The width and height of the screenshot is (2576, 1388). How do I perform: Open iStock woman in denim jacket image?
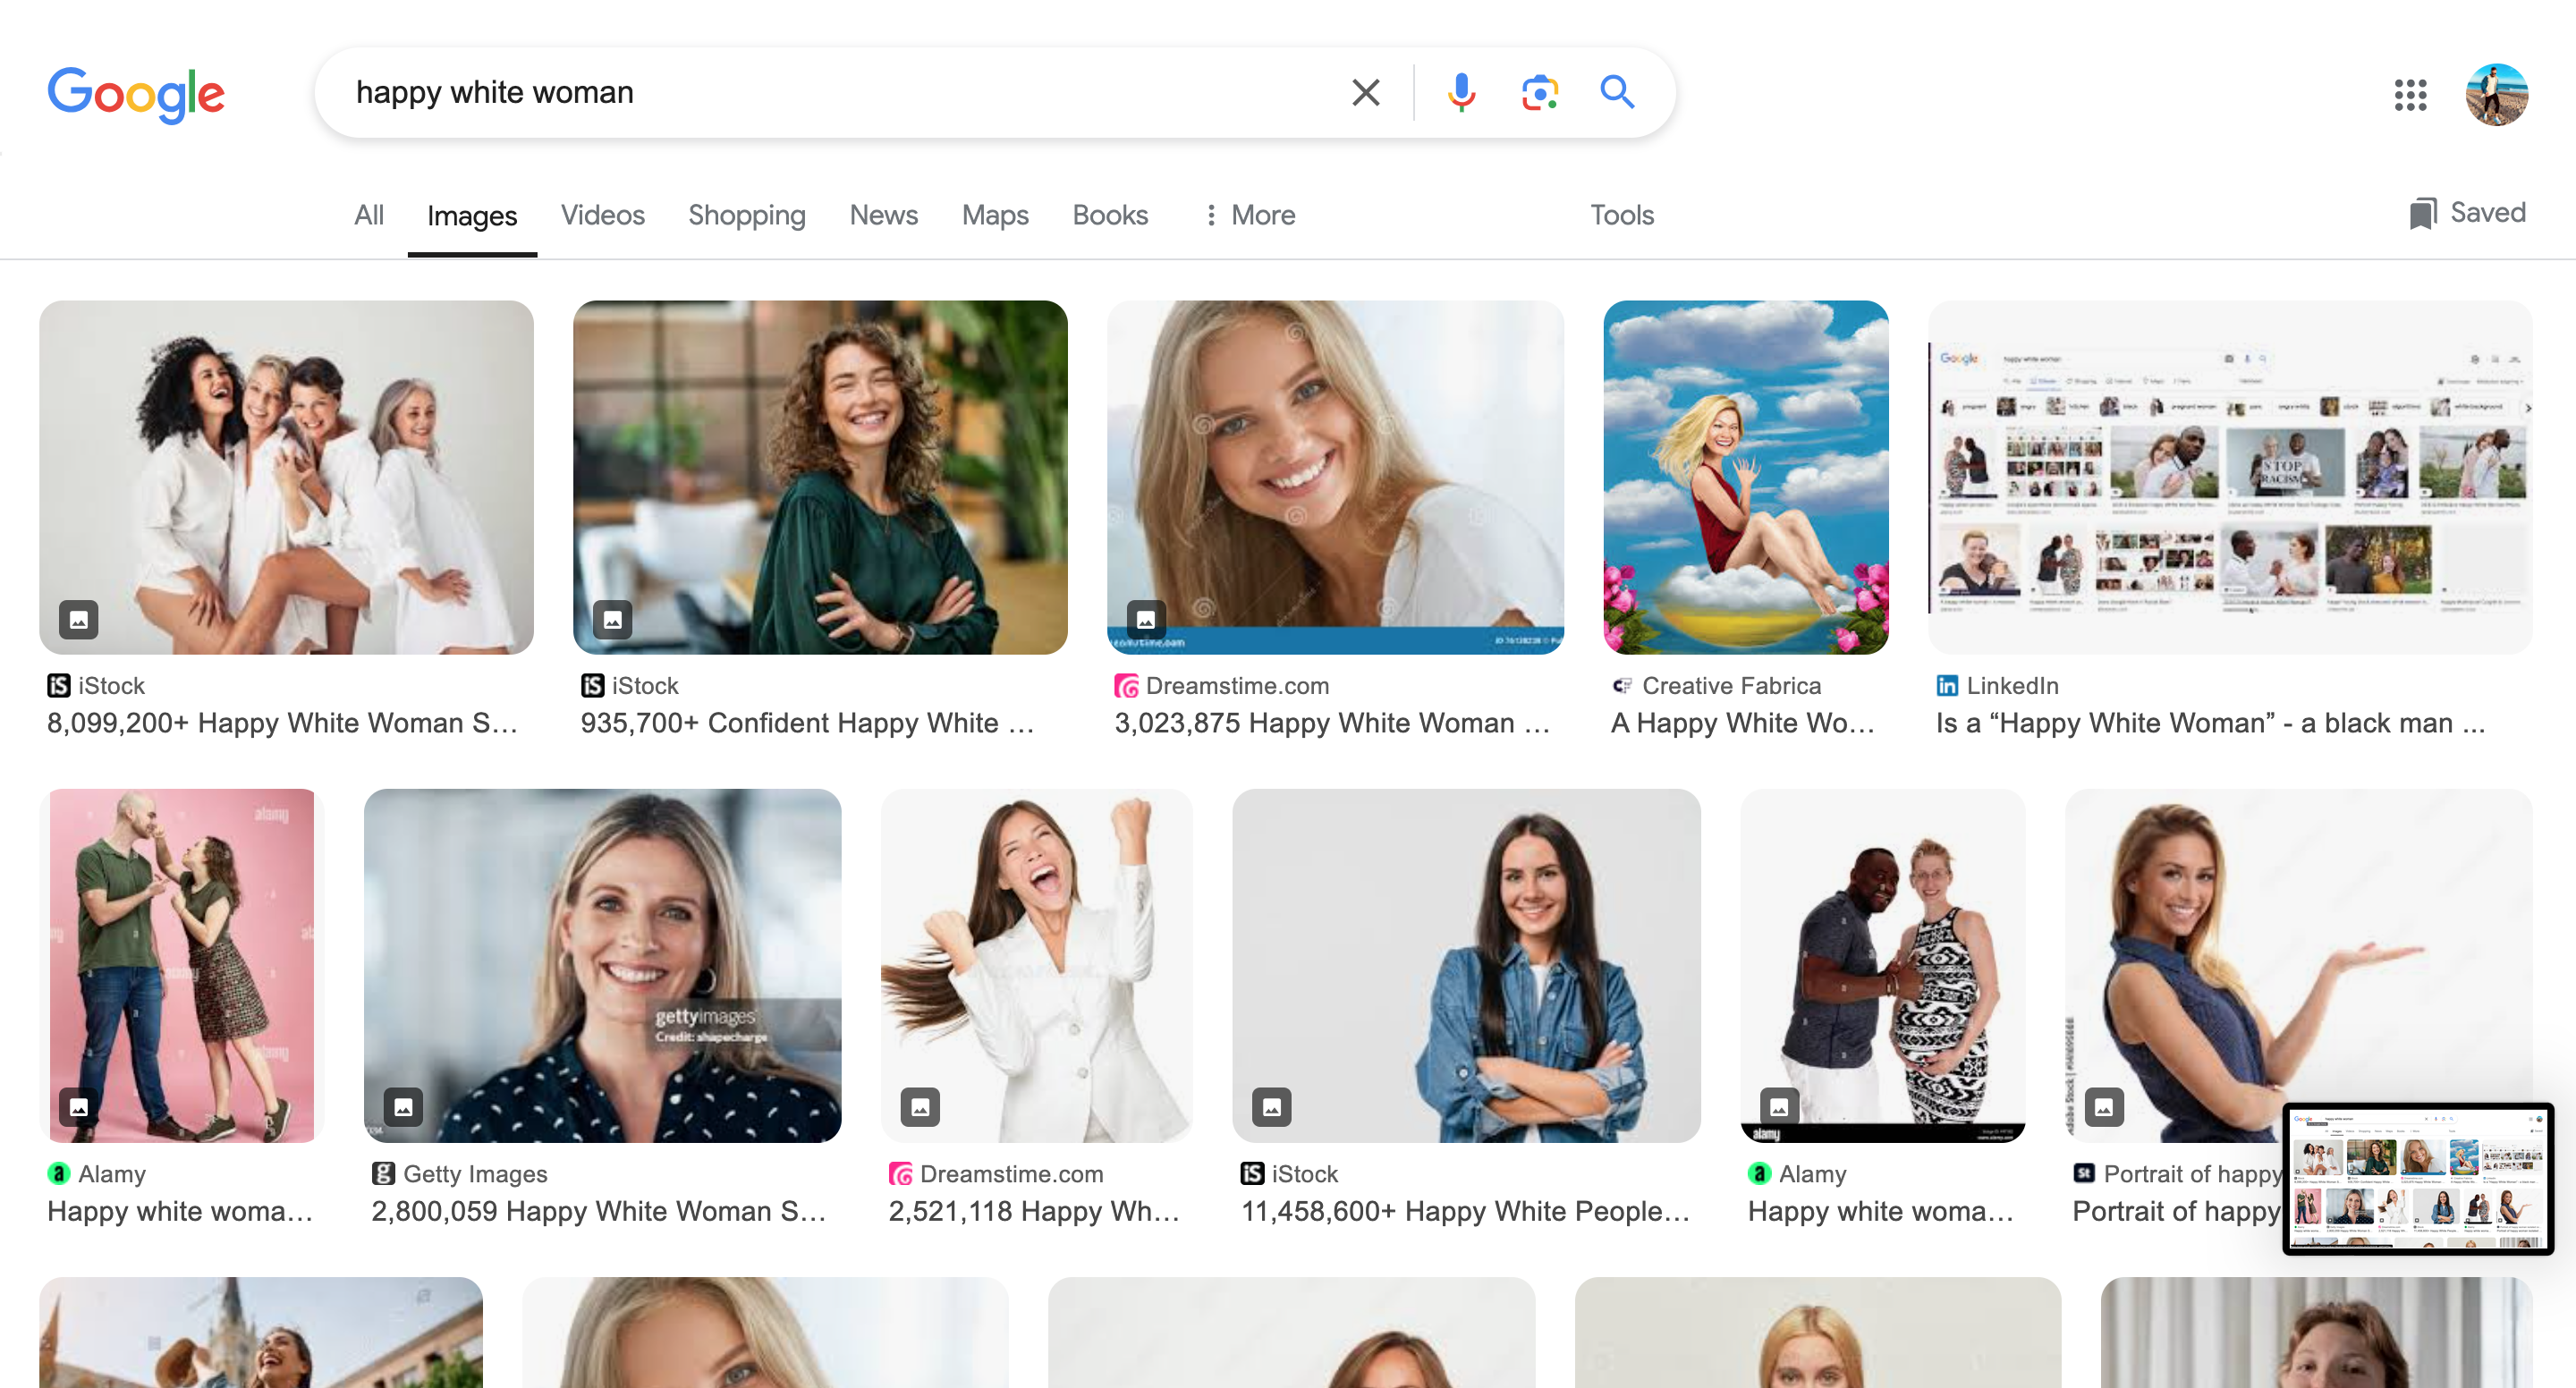pos(1466,965)
